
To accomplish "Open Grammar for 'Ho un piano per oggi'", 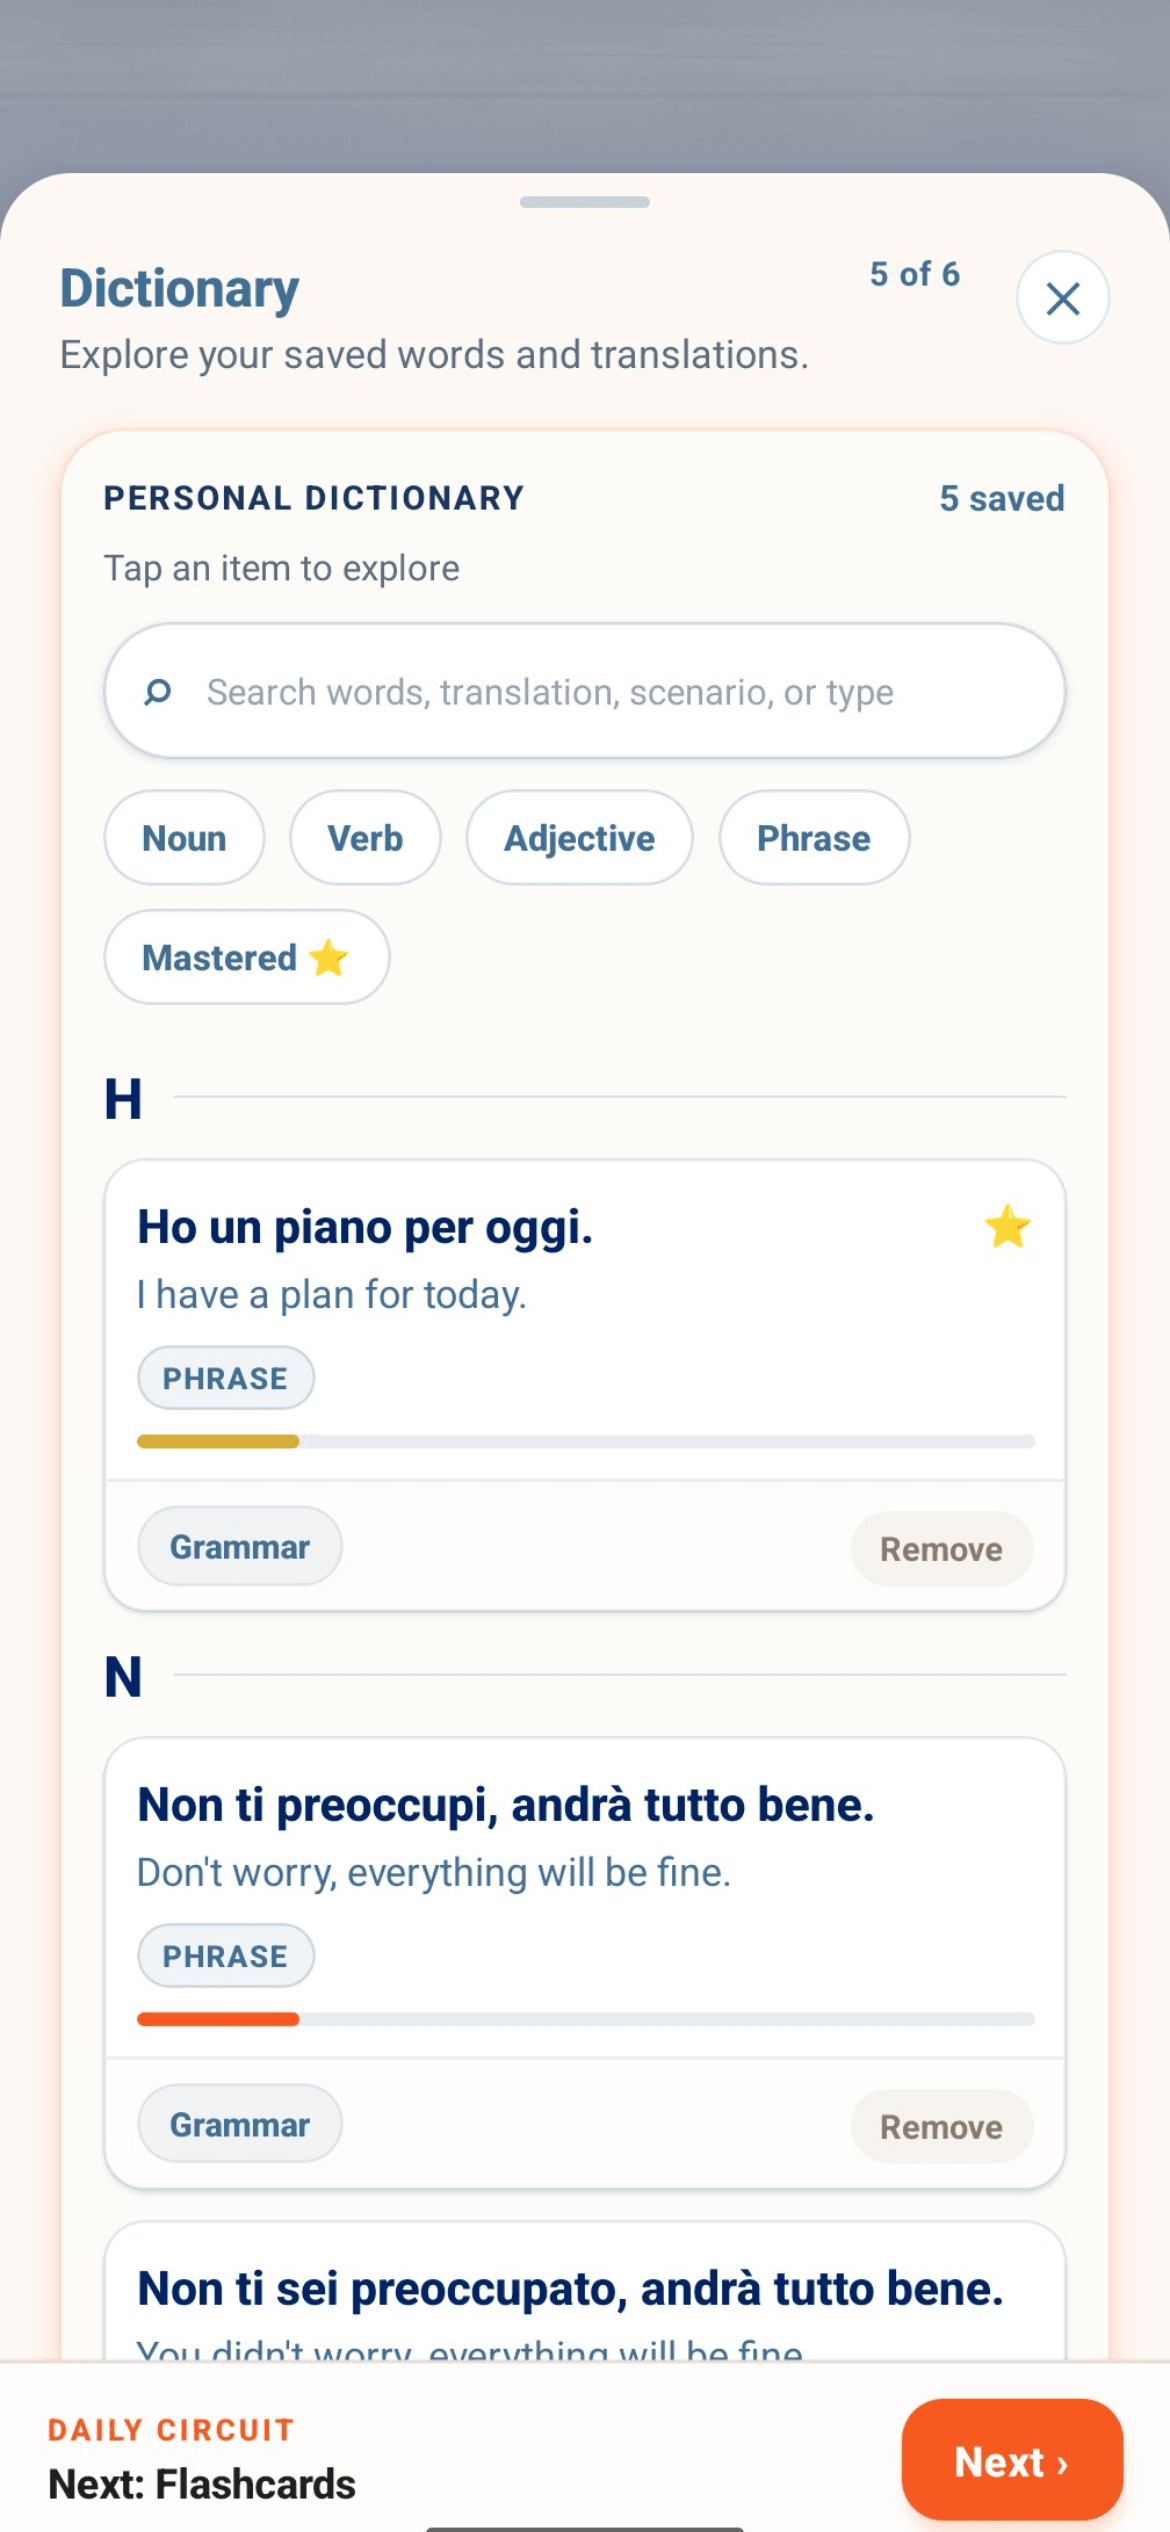I will pos(240,1547).
